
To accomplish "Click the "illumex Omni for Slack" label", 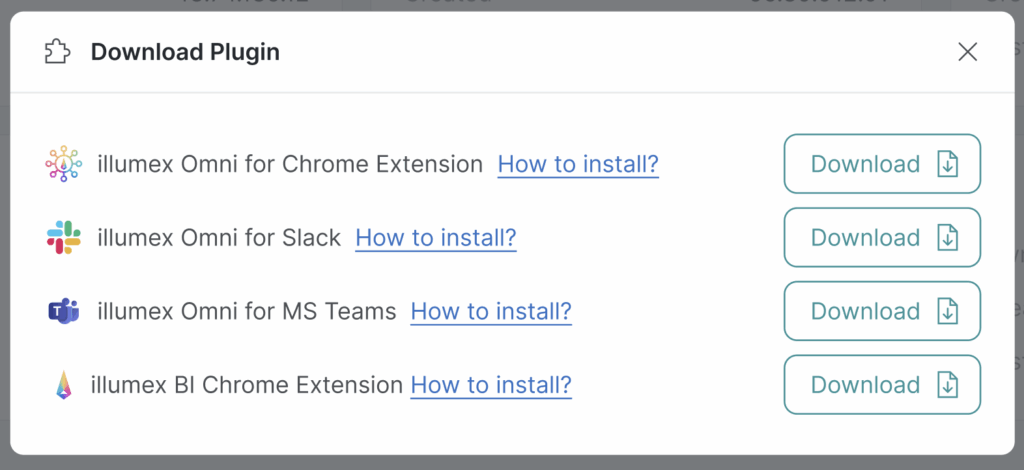I will [219, 238].
